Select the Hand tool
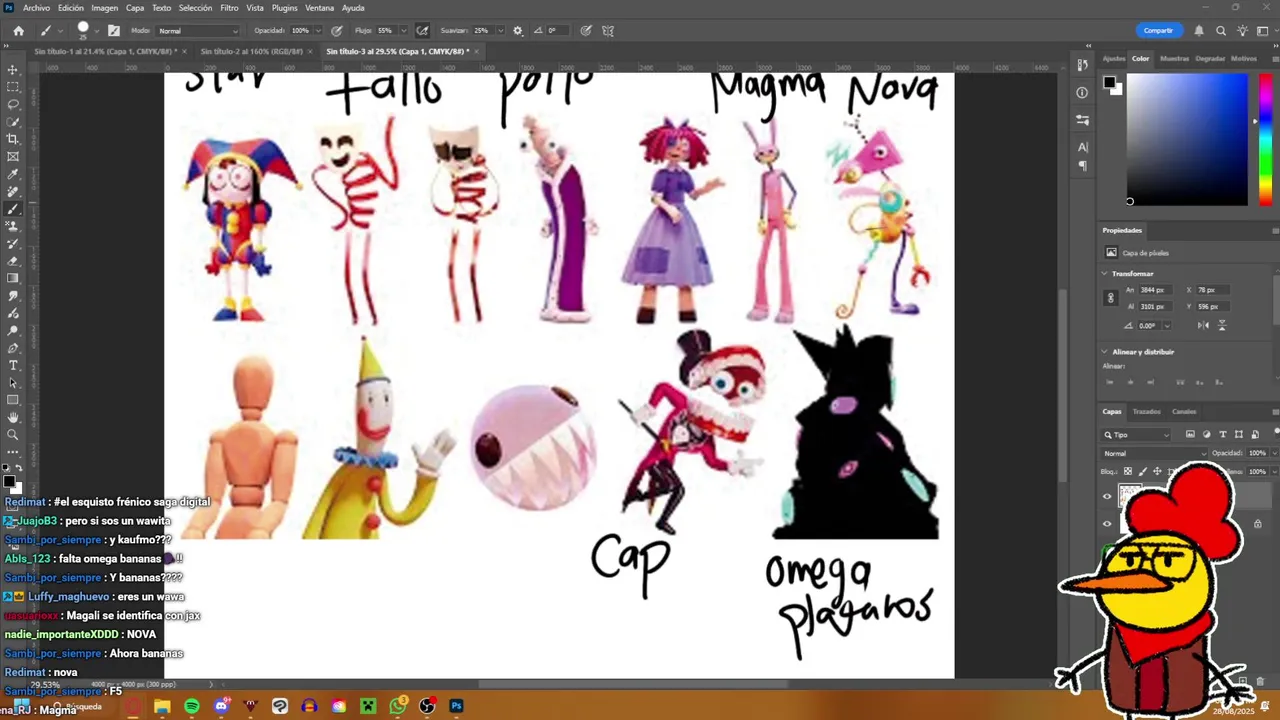 (x=13, y=417)
